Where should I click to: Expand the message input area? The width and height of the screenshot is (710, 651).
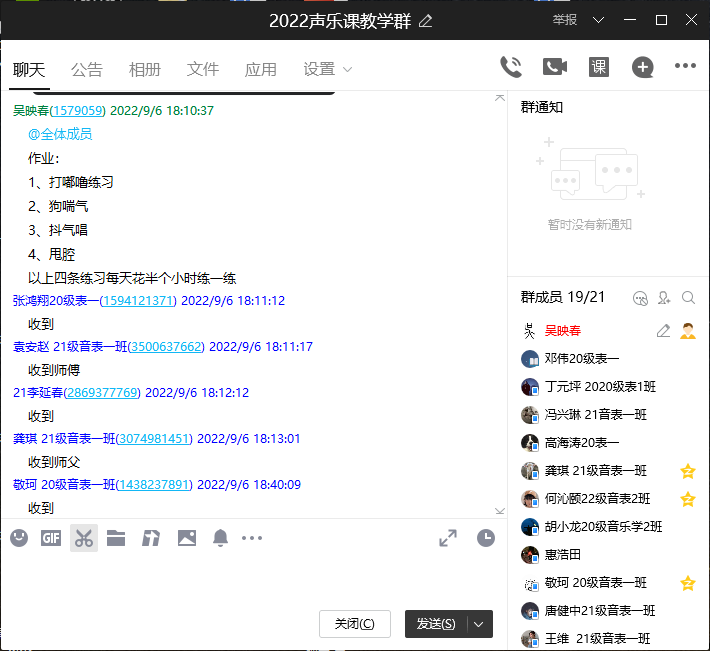448,538
